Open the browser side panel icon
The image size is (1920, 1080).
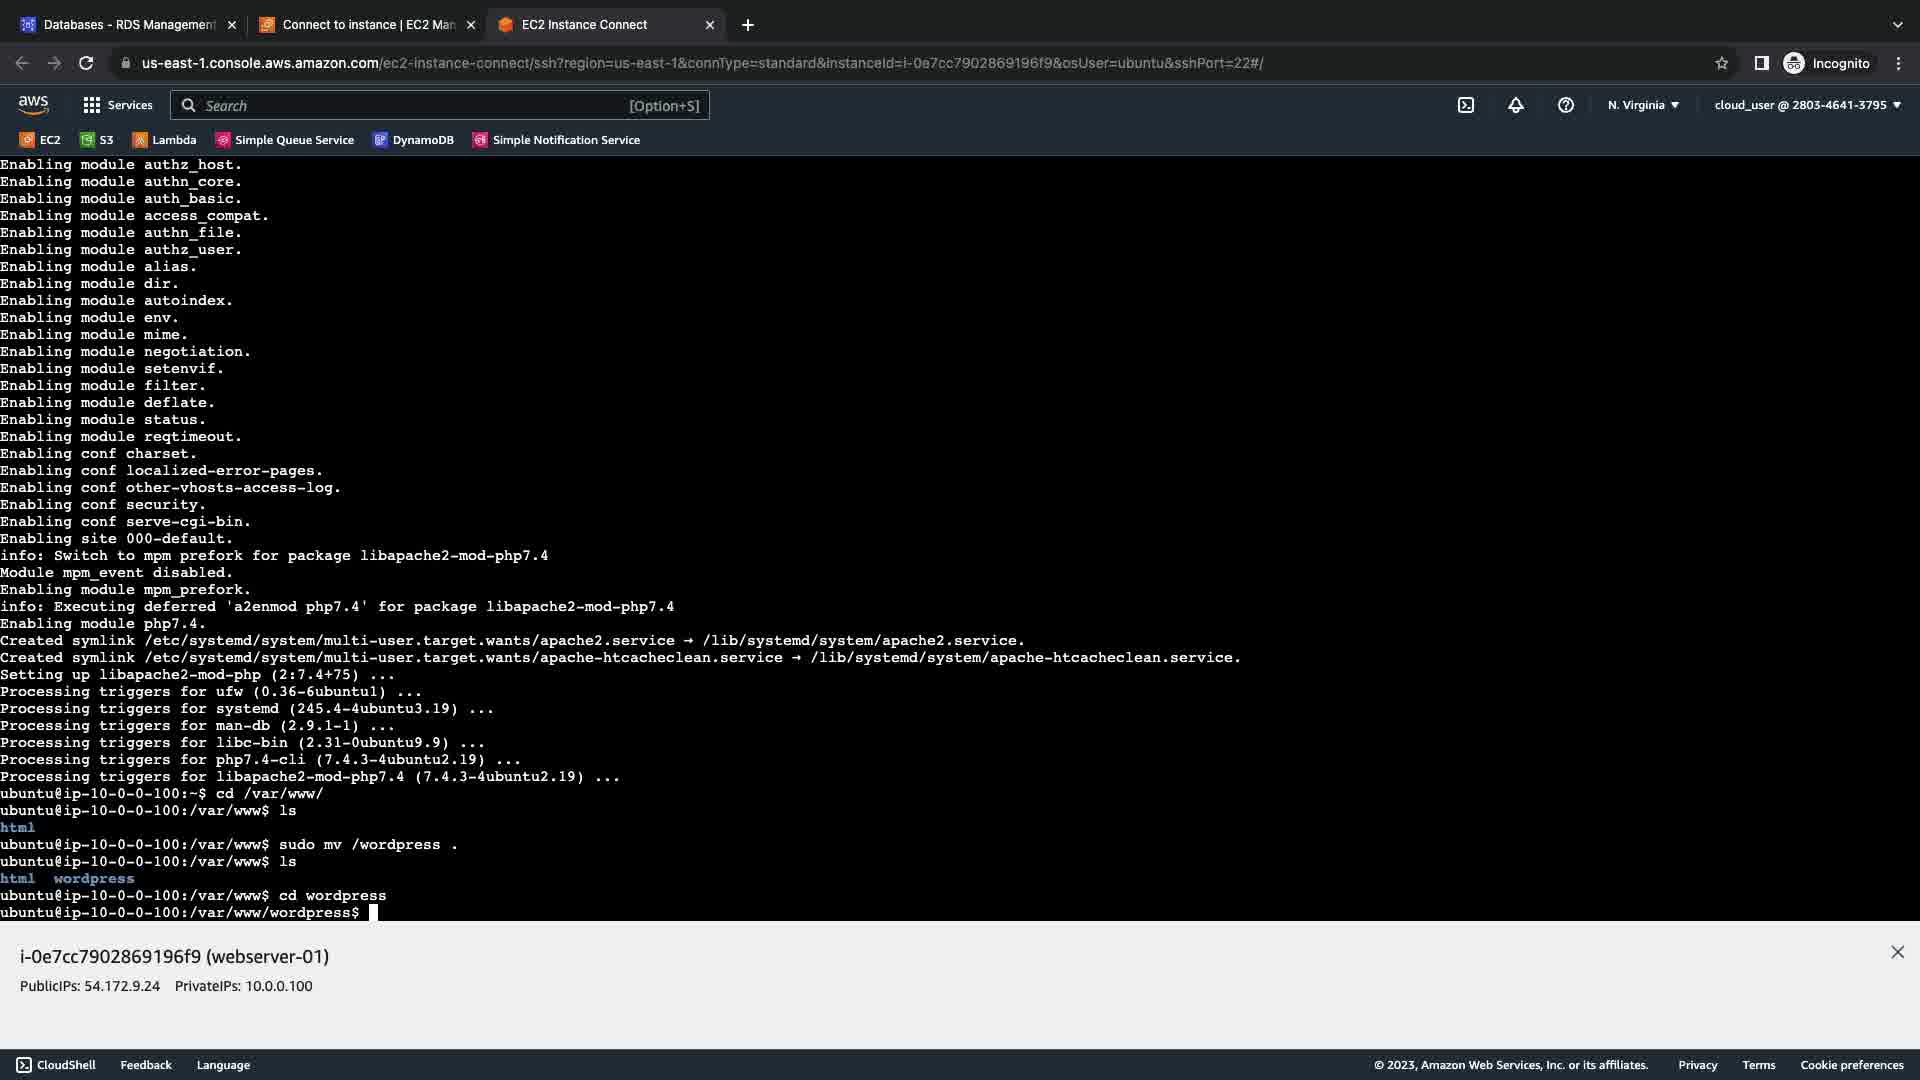[x=1761, y=63]
